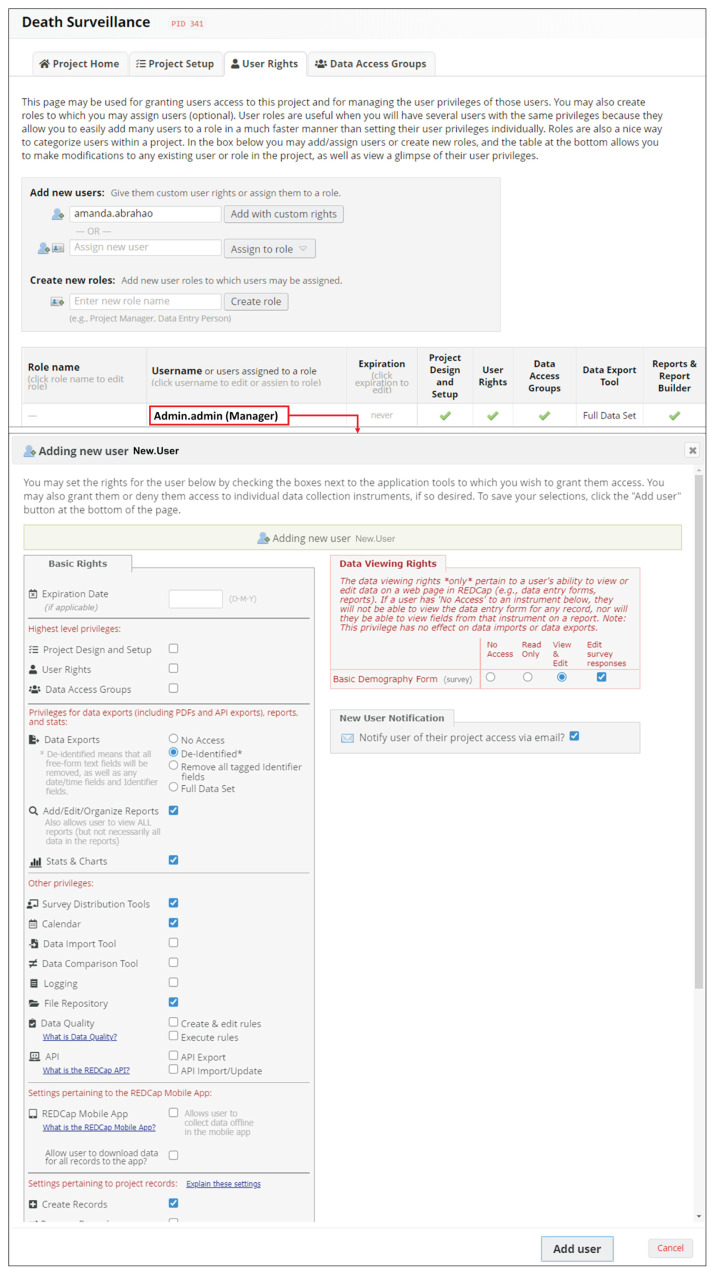715x1275 pixels.
Task: Click the Data Exports download icon
Action: (x=35, y=740)
